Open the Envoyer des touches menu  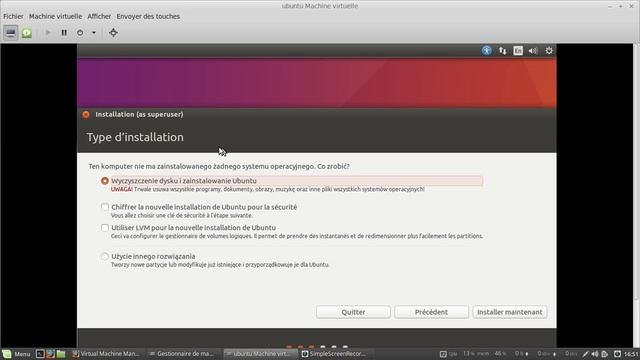148,16
